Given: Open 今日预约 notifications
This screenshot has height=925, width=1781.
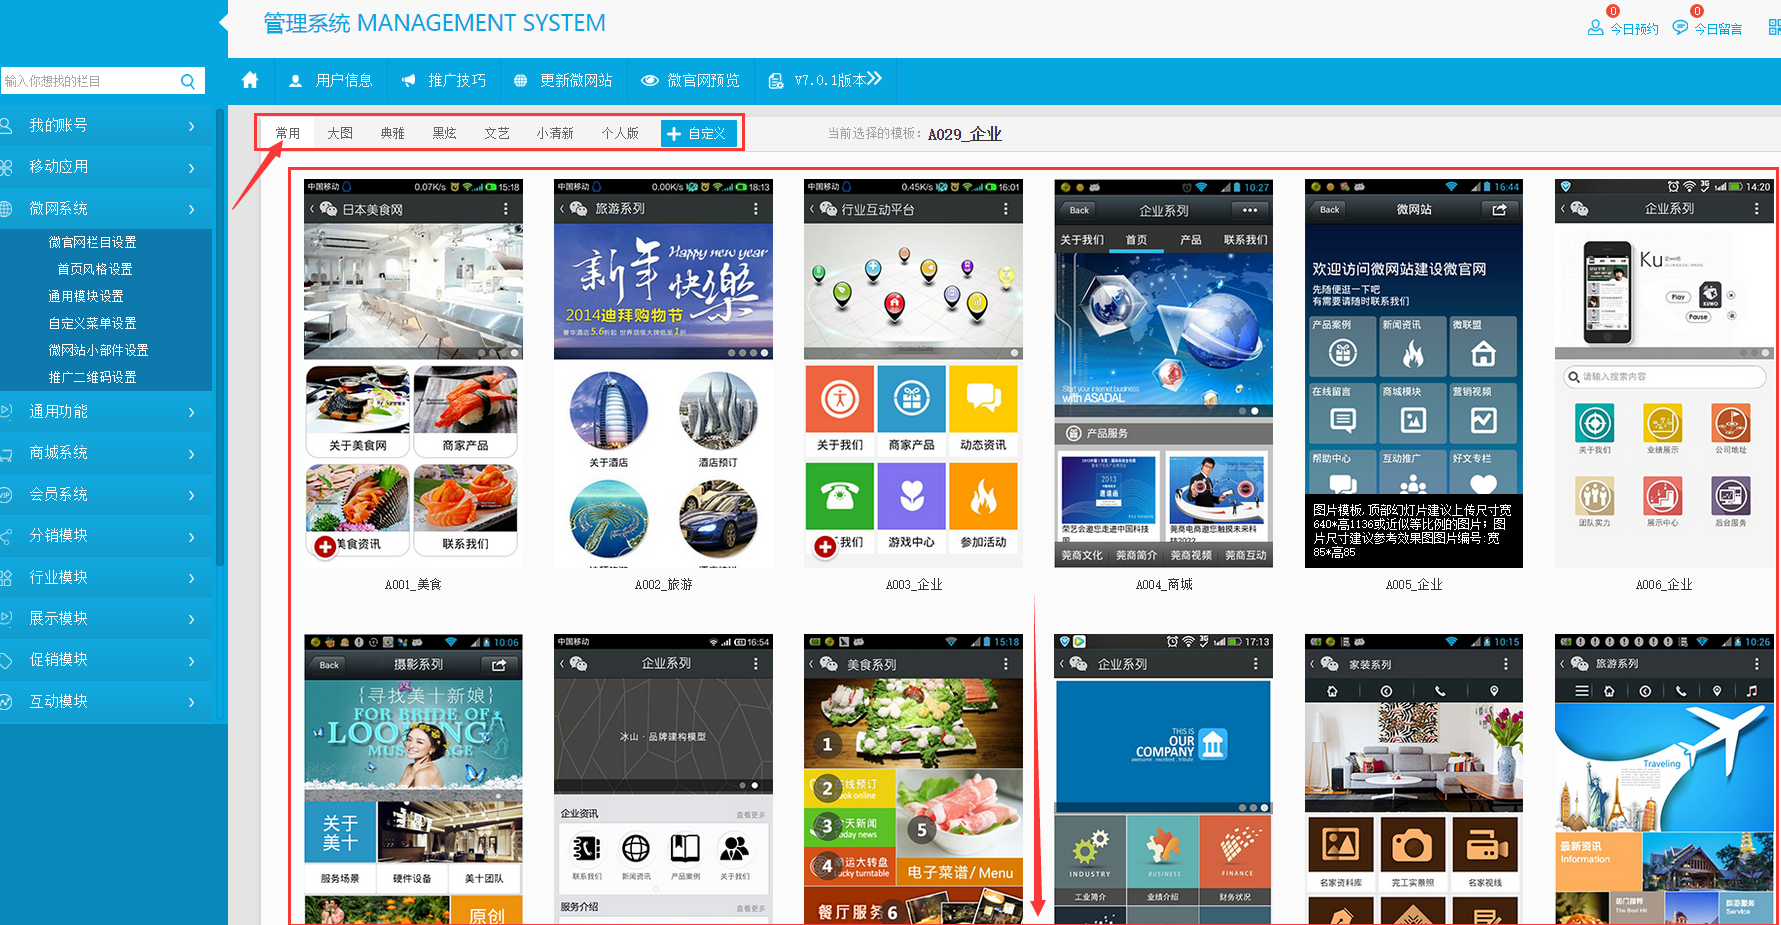Looking at the screenshot, I should pos(1623,28).
